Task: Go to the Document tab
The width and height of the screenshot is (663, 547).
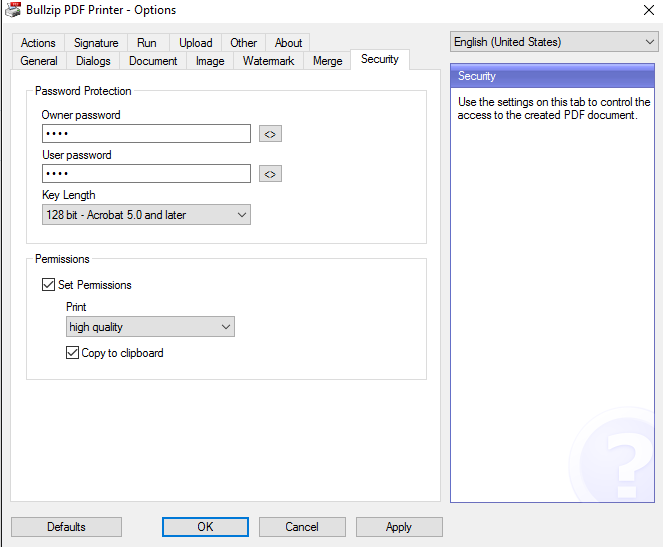Action: 153,61
